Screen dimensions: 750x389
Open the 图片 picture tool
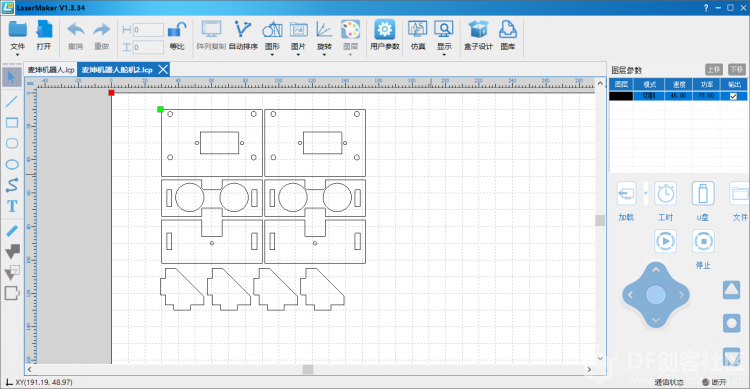pos(298,30)
